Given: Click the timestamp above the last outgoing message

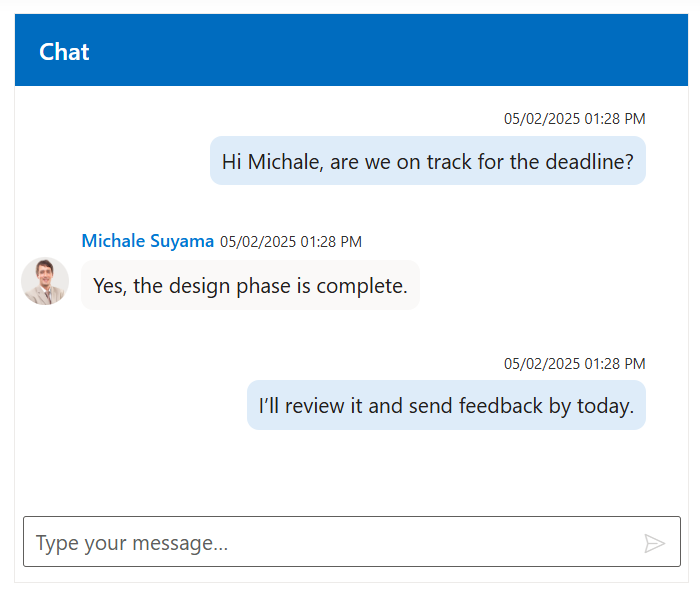Looking at the screenshot, I should click(574, 364).
